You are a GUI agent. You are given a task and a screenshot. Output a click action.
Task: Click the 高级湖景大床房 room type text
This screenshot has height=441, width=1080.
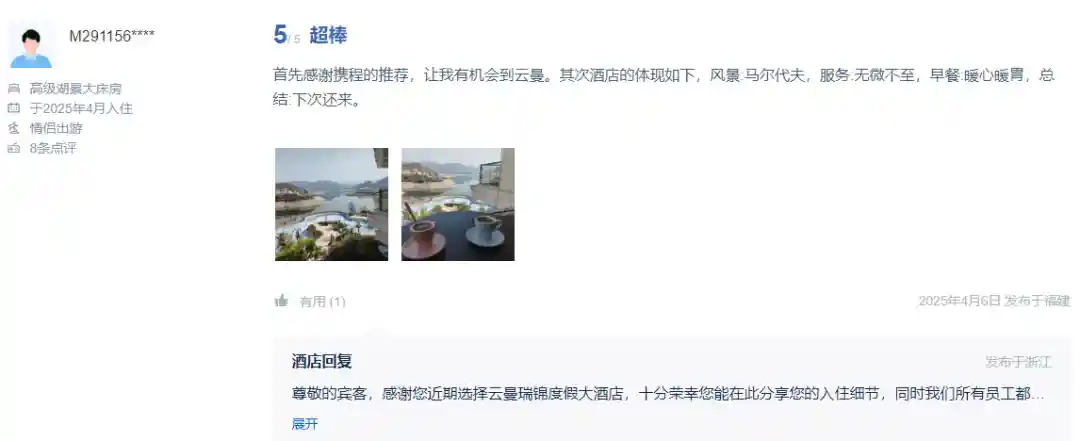(x=76, y=89)
